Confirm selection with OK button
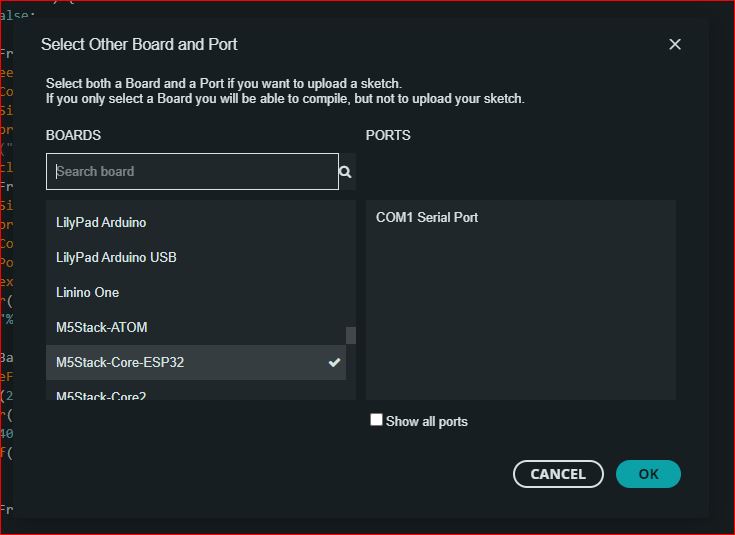 coord(648,474)
